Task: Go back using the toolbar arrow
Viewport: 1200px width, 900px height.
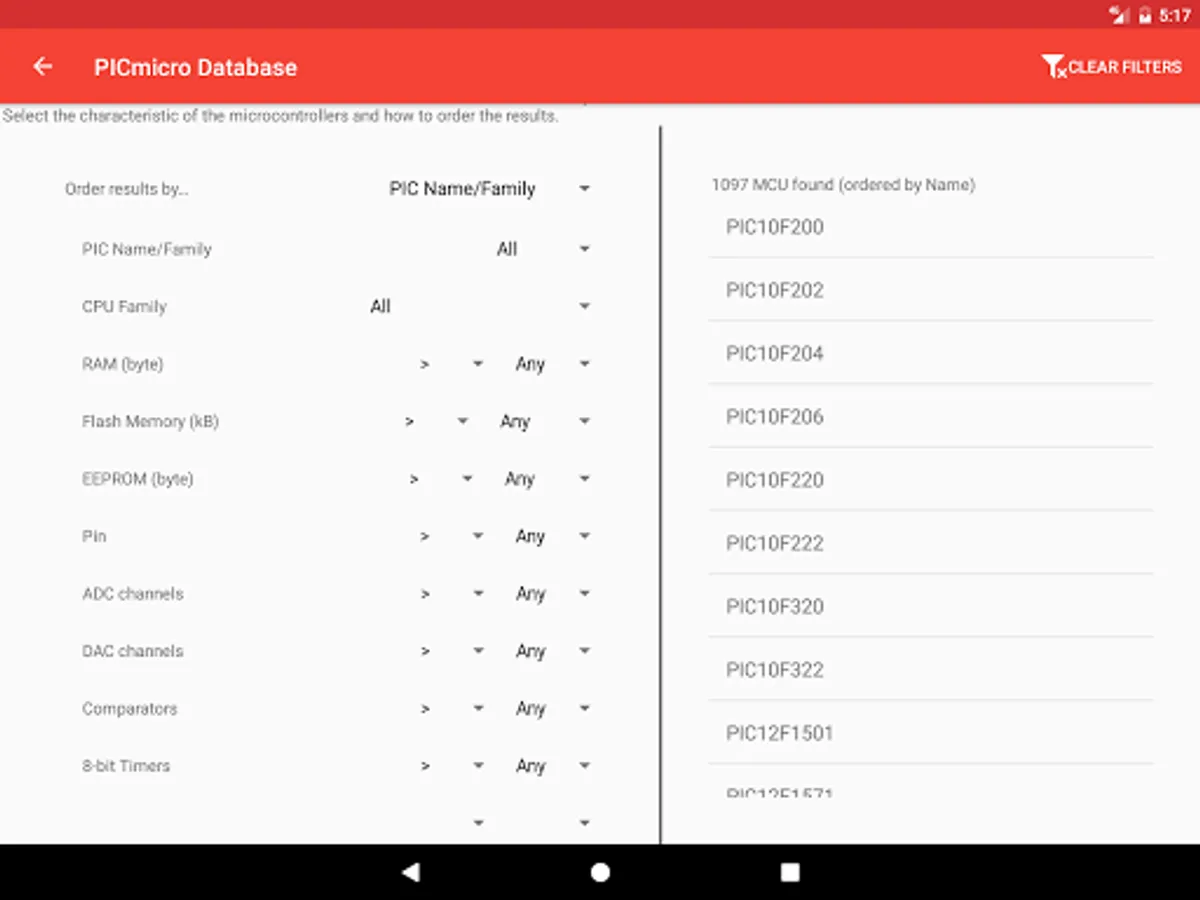Action: [x=42, y=67]
